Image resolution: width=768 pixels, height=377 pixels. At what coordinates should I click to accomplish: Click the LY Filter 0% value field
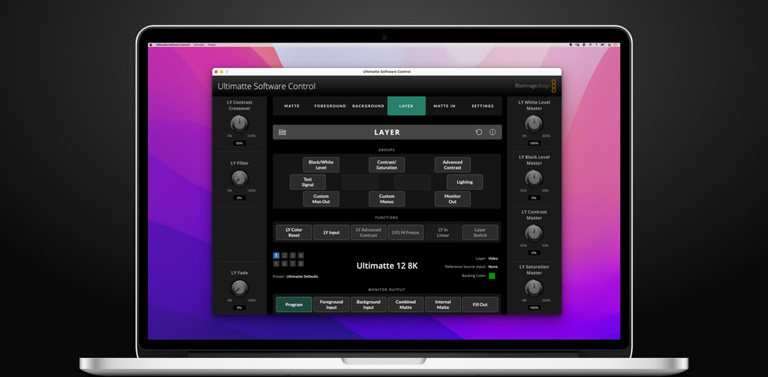(240, 198)
